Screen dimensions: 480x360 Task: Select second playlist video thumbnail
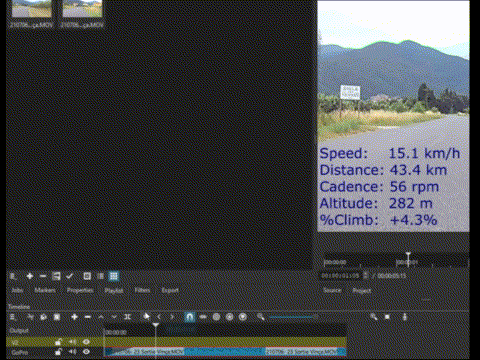[82, 9]
